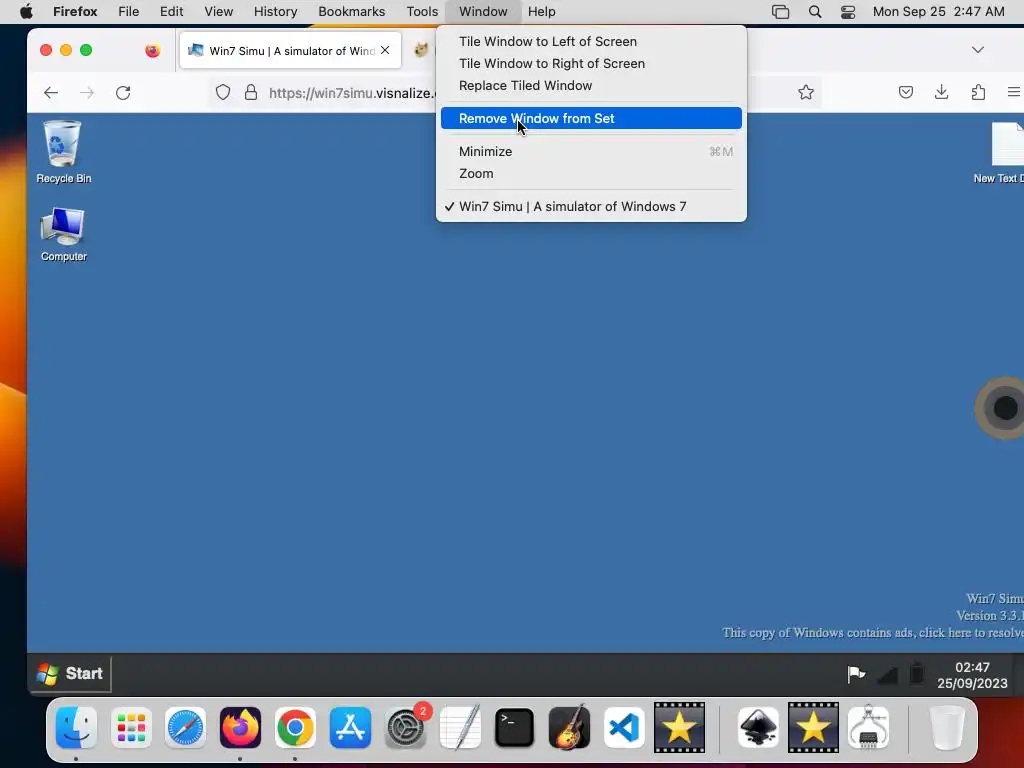The width and height of the screenshot is (1024, 768).
Task: Go back using Firefox back arrow
Action: (51, 93)
